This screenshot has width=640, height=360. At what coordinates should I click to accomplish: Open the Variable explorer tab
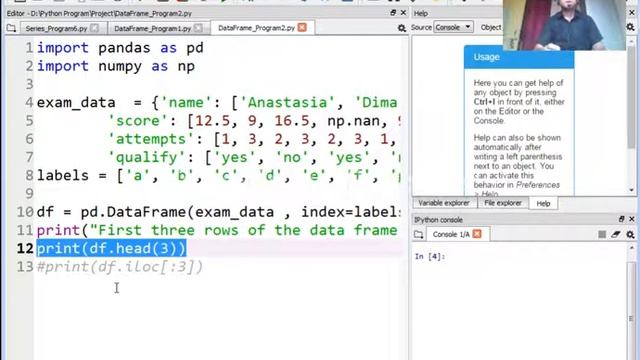coord(444,203)
